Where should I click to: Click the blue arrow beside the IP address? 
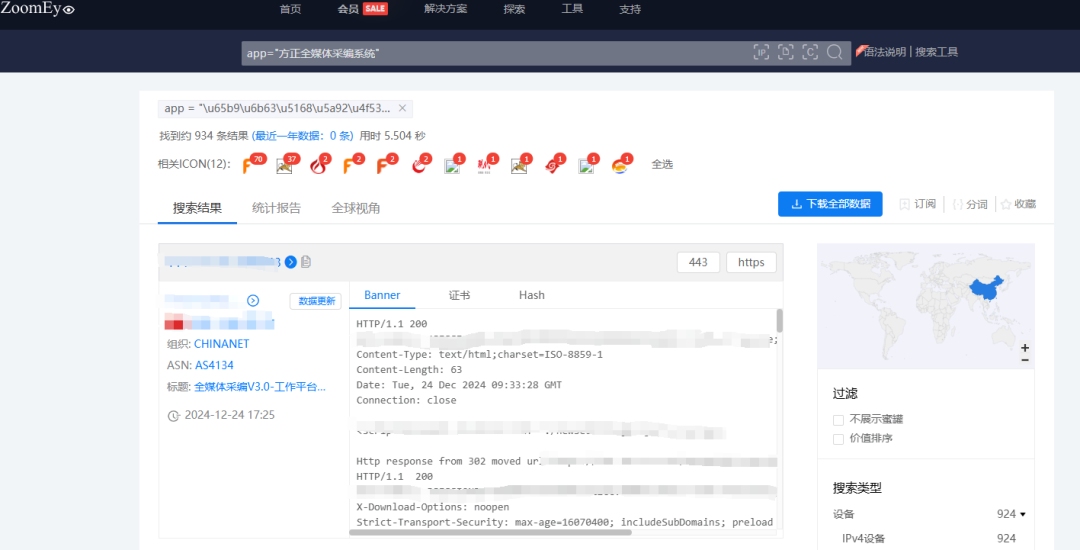(291, 262)
